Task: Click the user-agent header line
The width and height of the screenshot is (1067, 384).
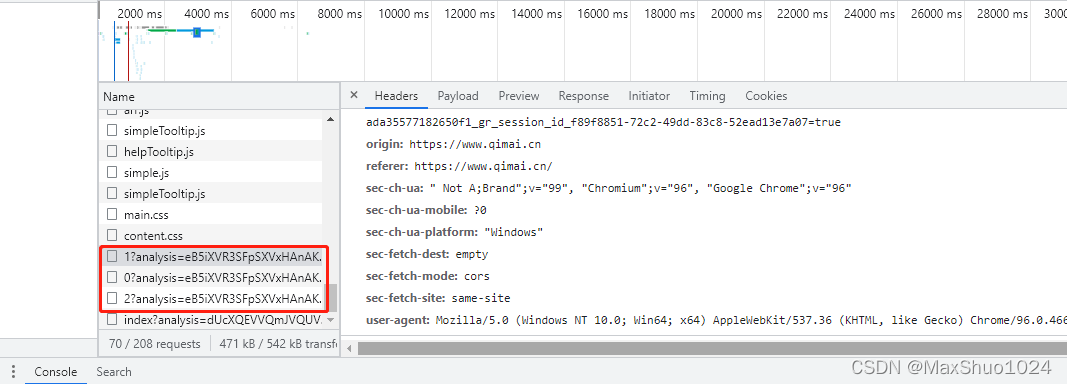Action: pyautogui.click(x=716, y=320)
